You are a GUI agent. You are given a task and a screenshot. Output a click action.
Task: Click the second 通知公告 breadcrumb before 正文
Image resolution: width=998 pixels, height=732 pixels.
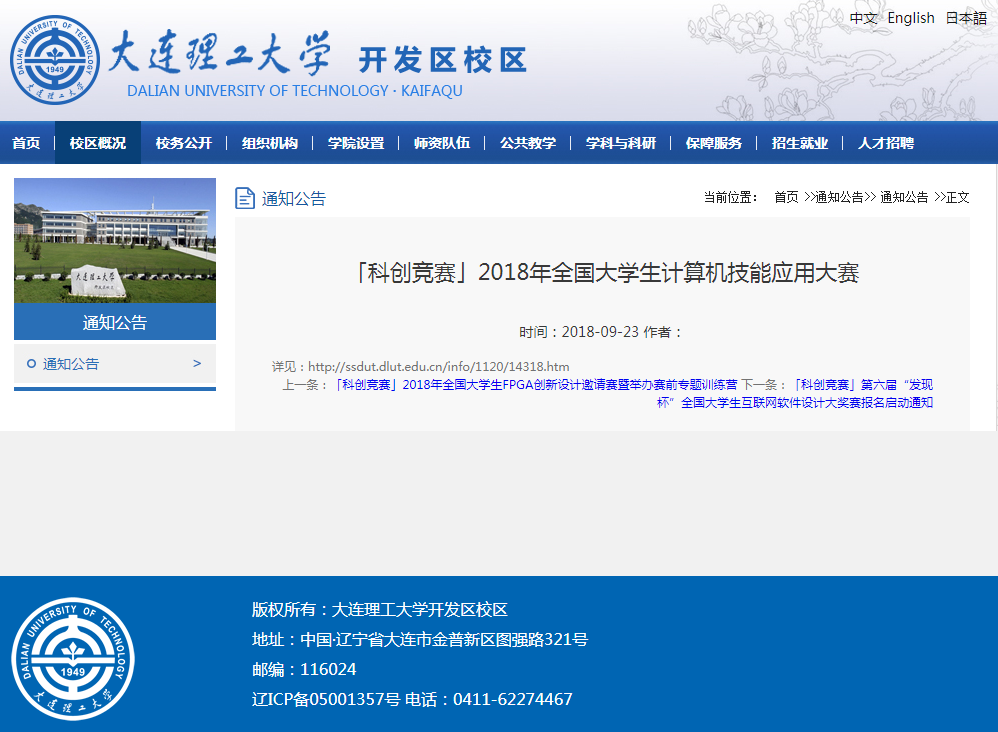tap(904, 197)
